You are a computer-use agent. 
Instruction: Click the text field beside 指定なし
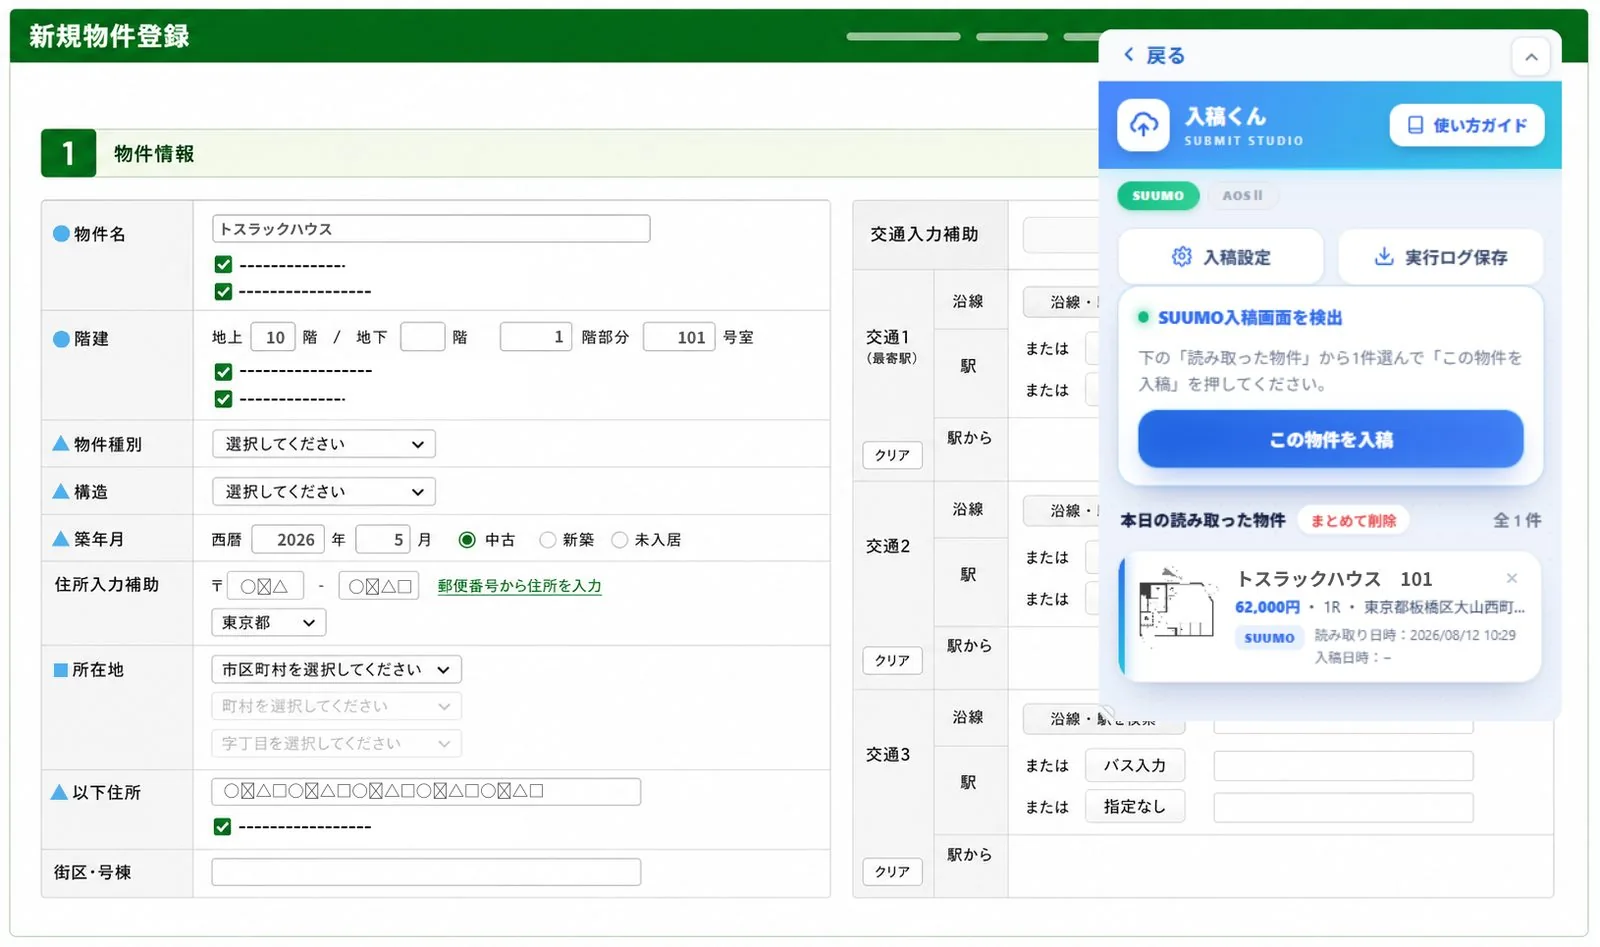[1343, 807]
